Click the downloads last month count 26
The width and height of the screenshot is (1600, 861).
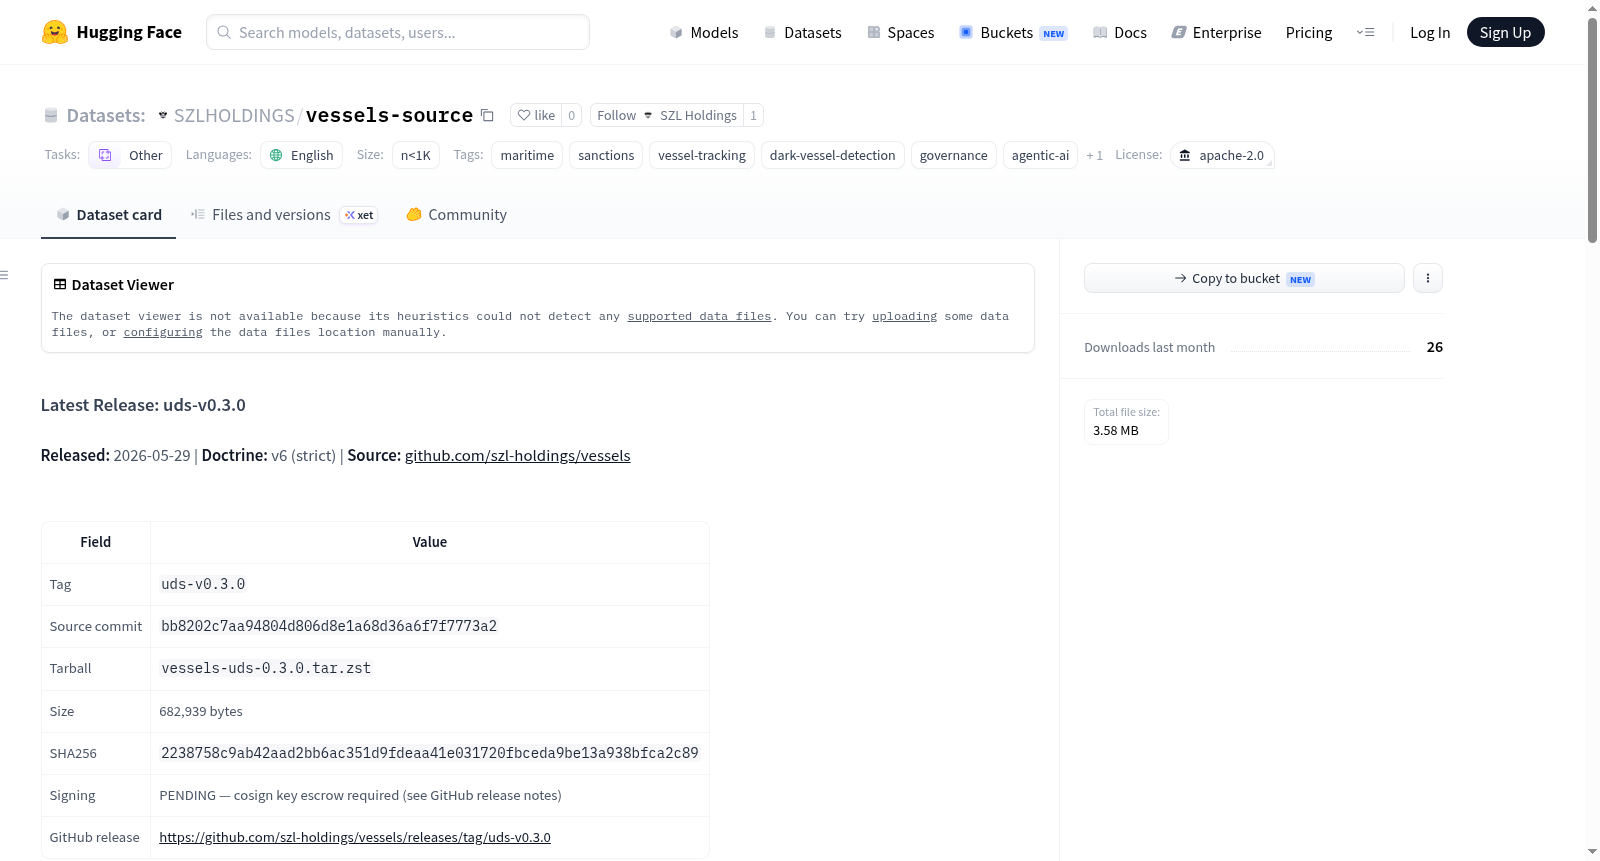coord(1435,347)
